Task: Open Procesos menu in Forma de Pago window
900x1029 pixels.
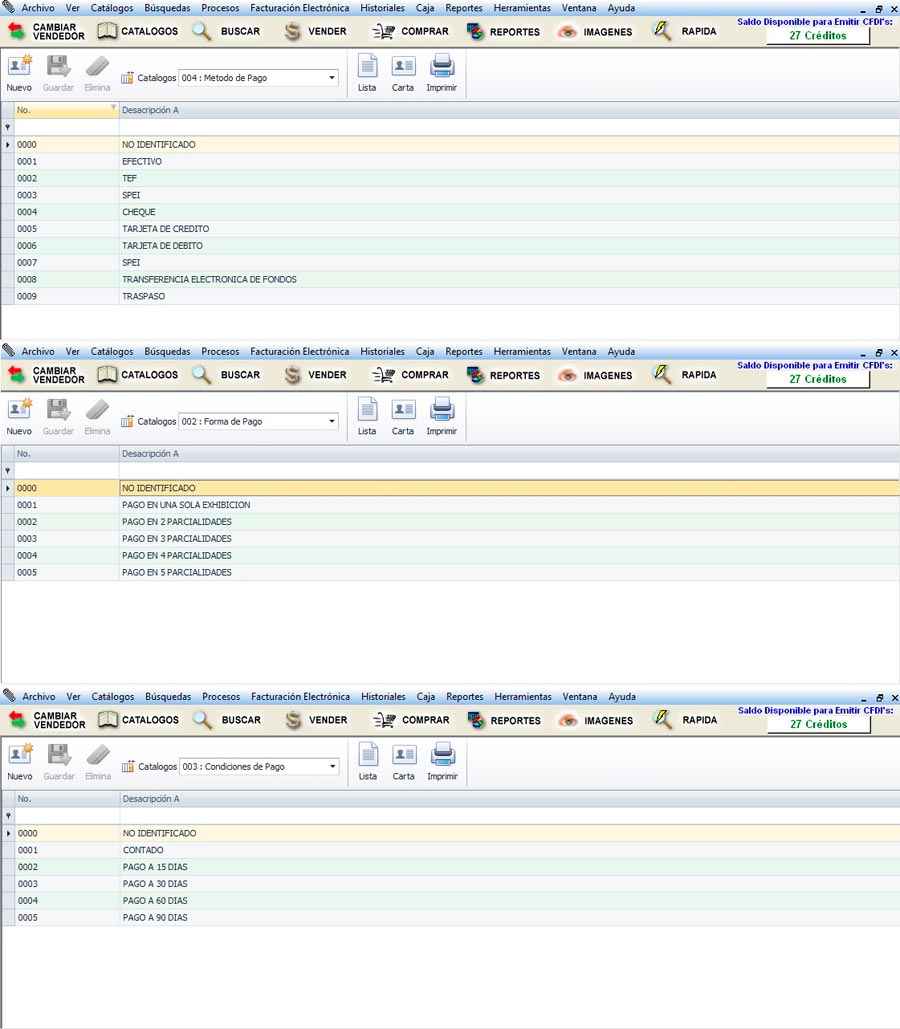Action: pos(220,352)
